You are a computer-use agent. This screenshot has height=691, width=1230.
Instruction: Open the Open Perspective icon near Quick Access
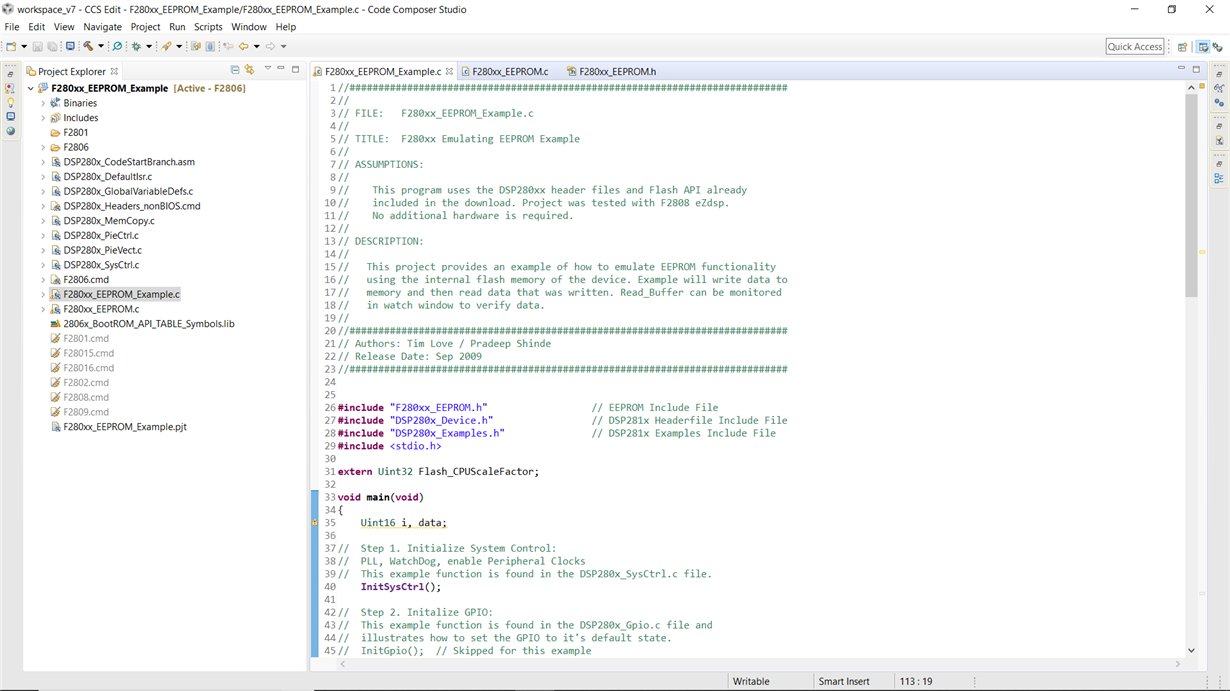click(x=1182, y=47)
